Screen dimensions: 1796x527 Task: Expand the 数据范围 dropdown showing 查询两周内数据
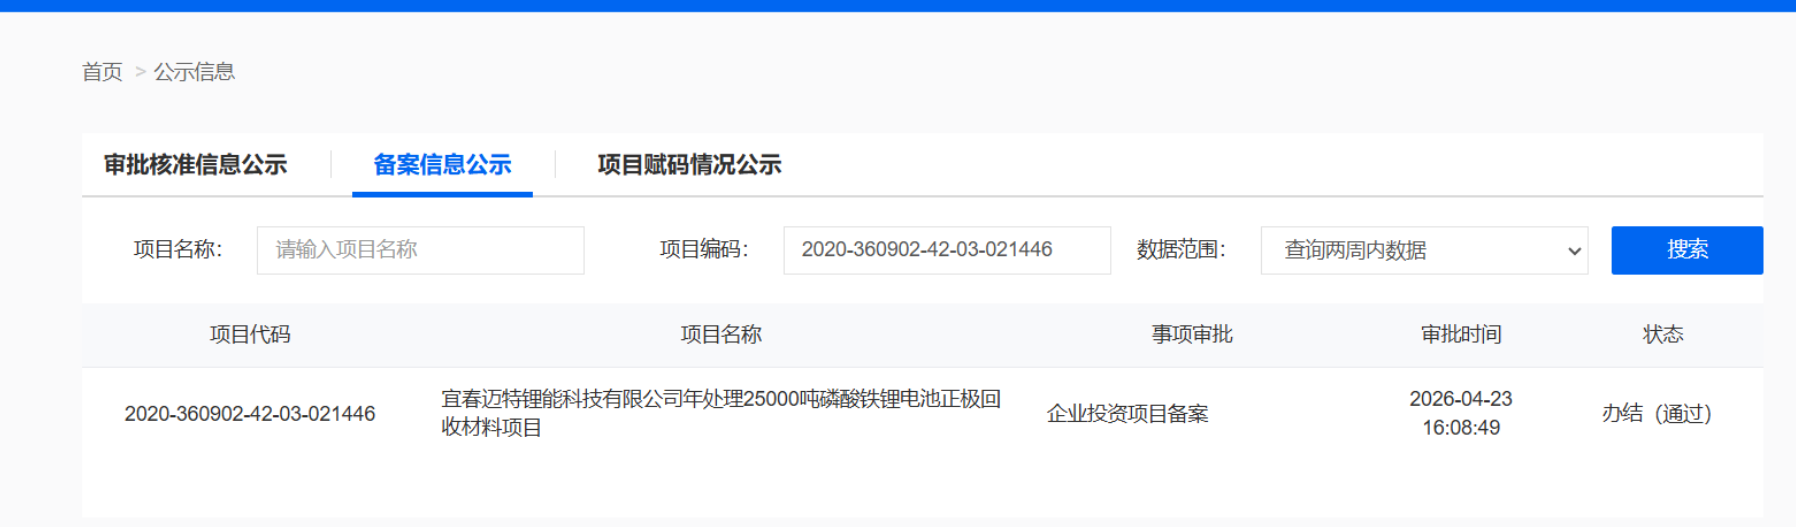point(1424,250)
